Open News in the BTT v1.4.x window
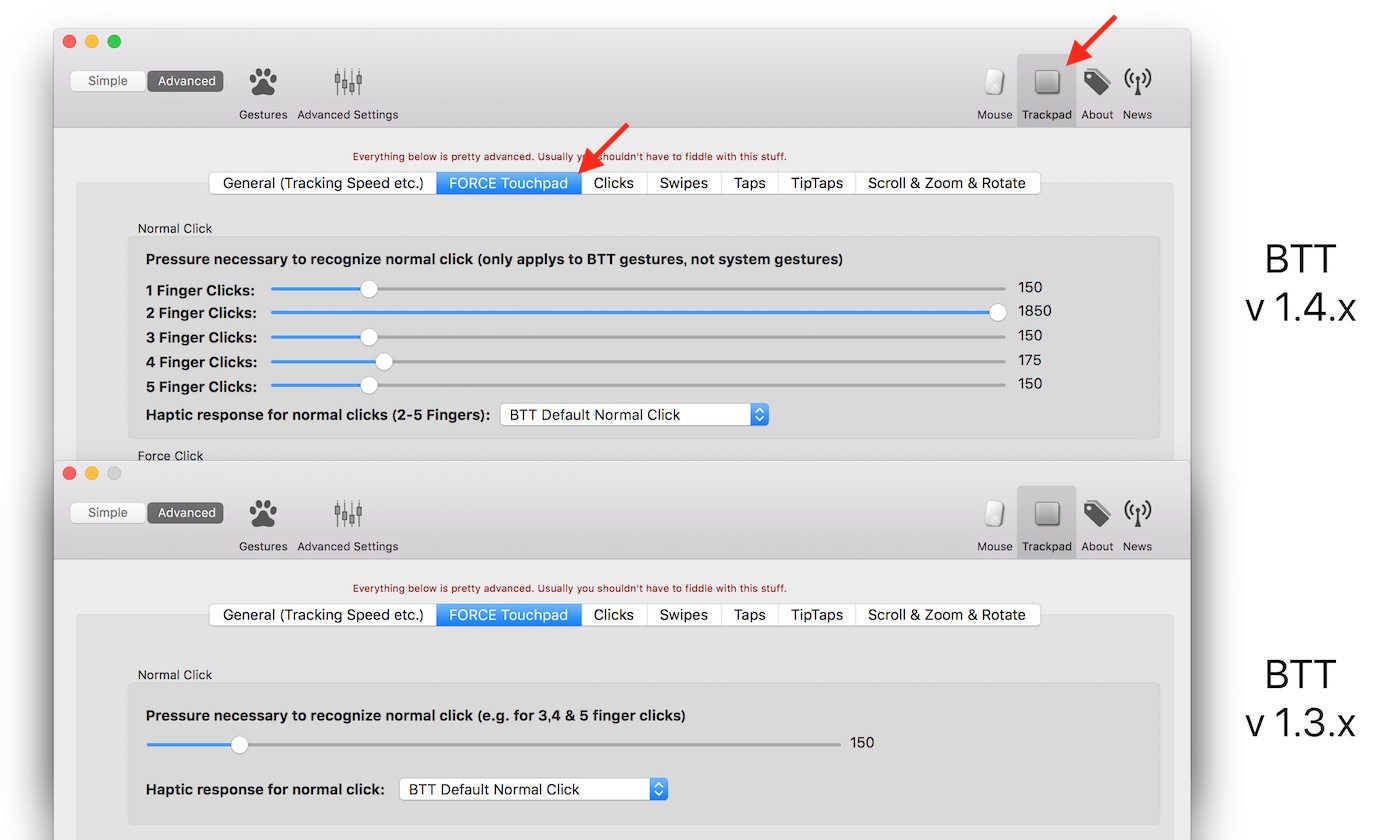The height and width of the screenshot is (840, 1400). [x=1137, y=94]
